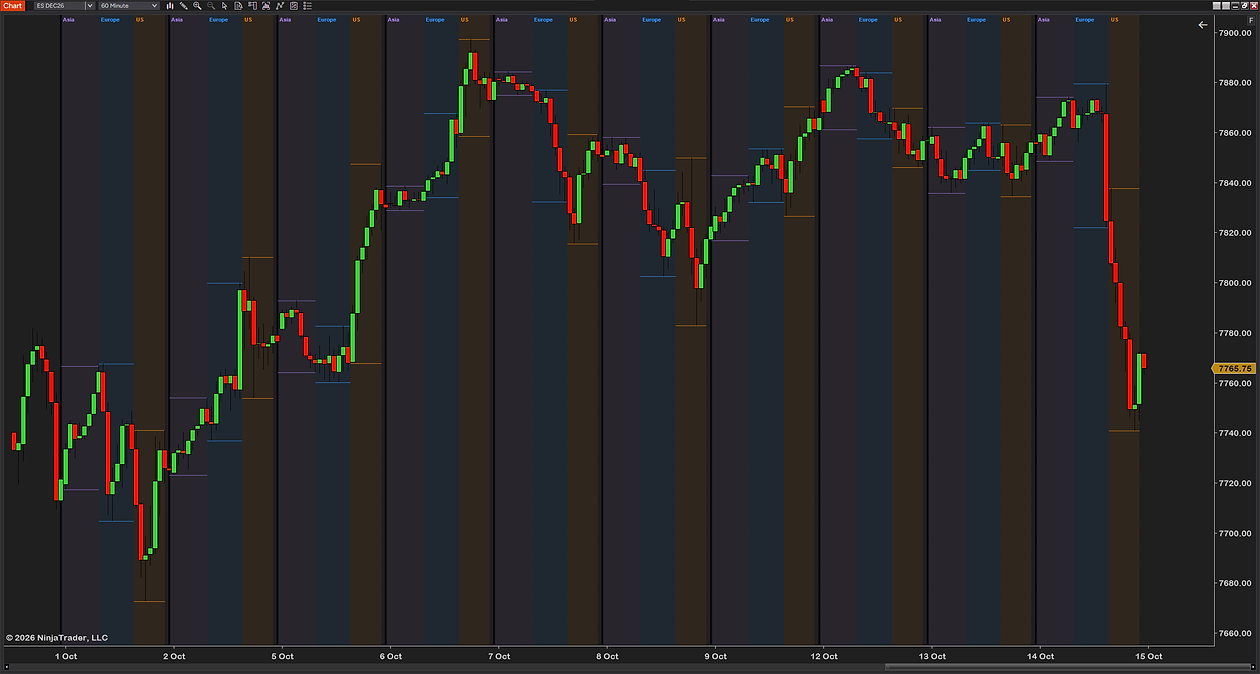This screenshot has height=674, width=1260.
Task: Click the 7820.00 price axis label
Action: (1235, 233)
